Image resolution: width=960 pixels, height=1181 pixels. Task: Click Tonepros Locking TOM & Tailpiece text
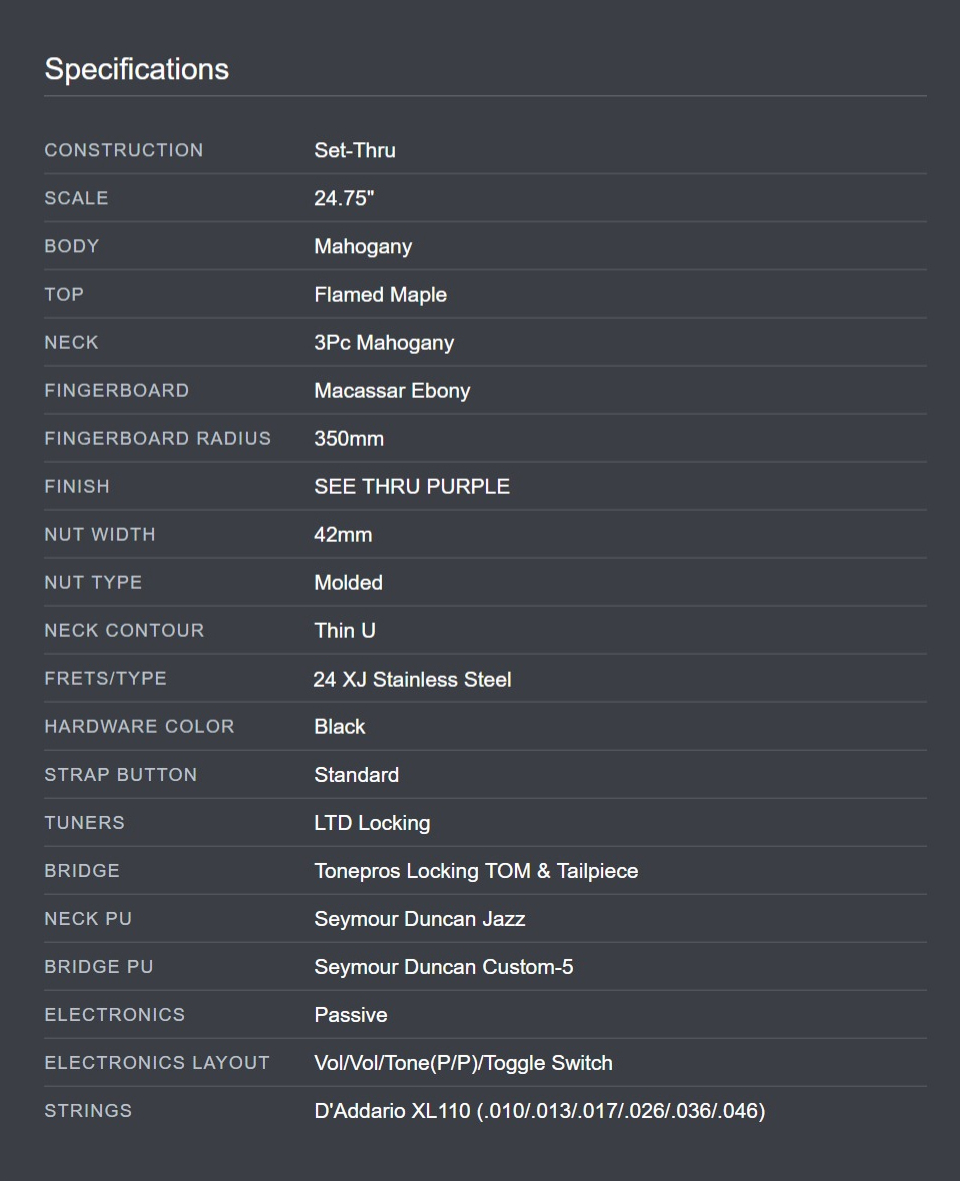(x=476, y=871)
